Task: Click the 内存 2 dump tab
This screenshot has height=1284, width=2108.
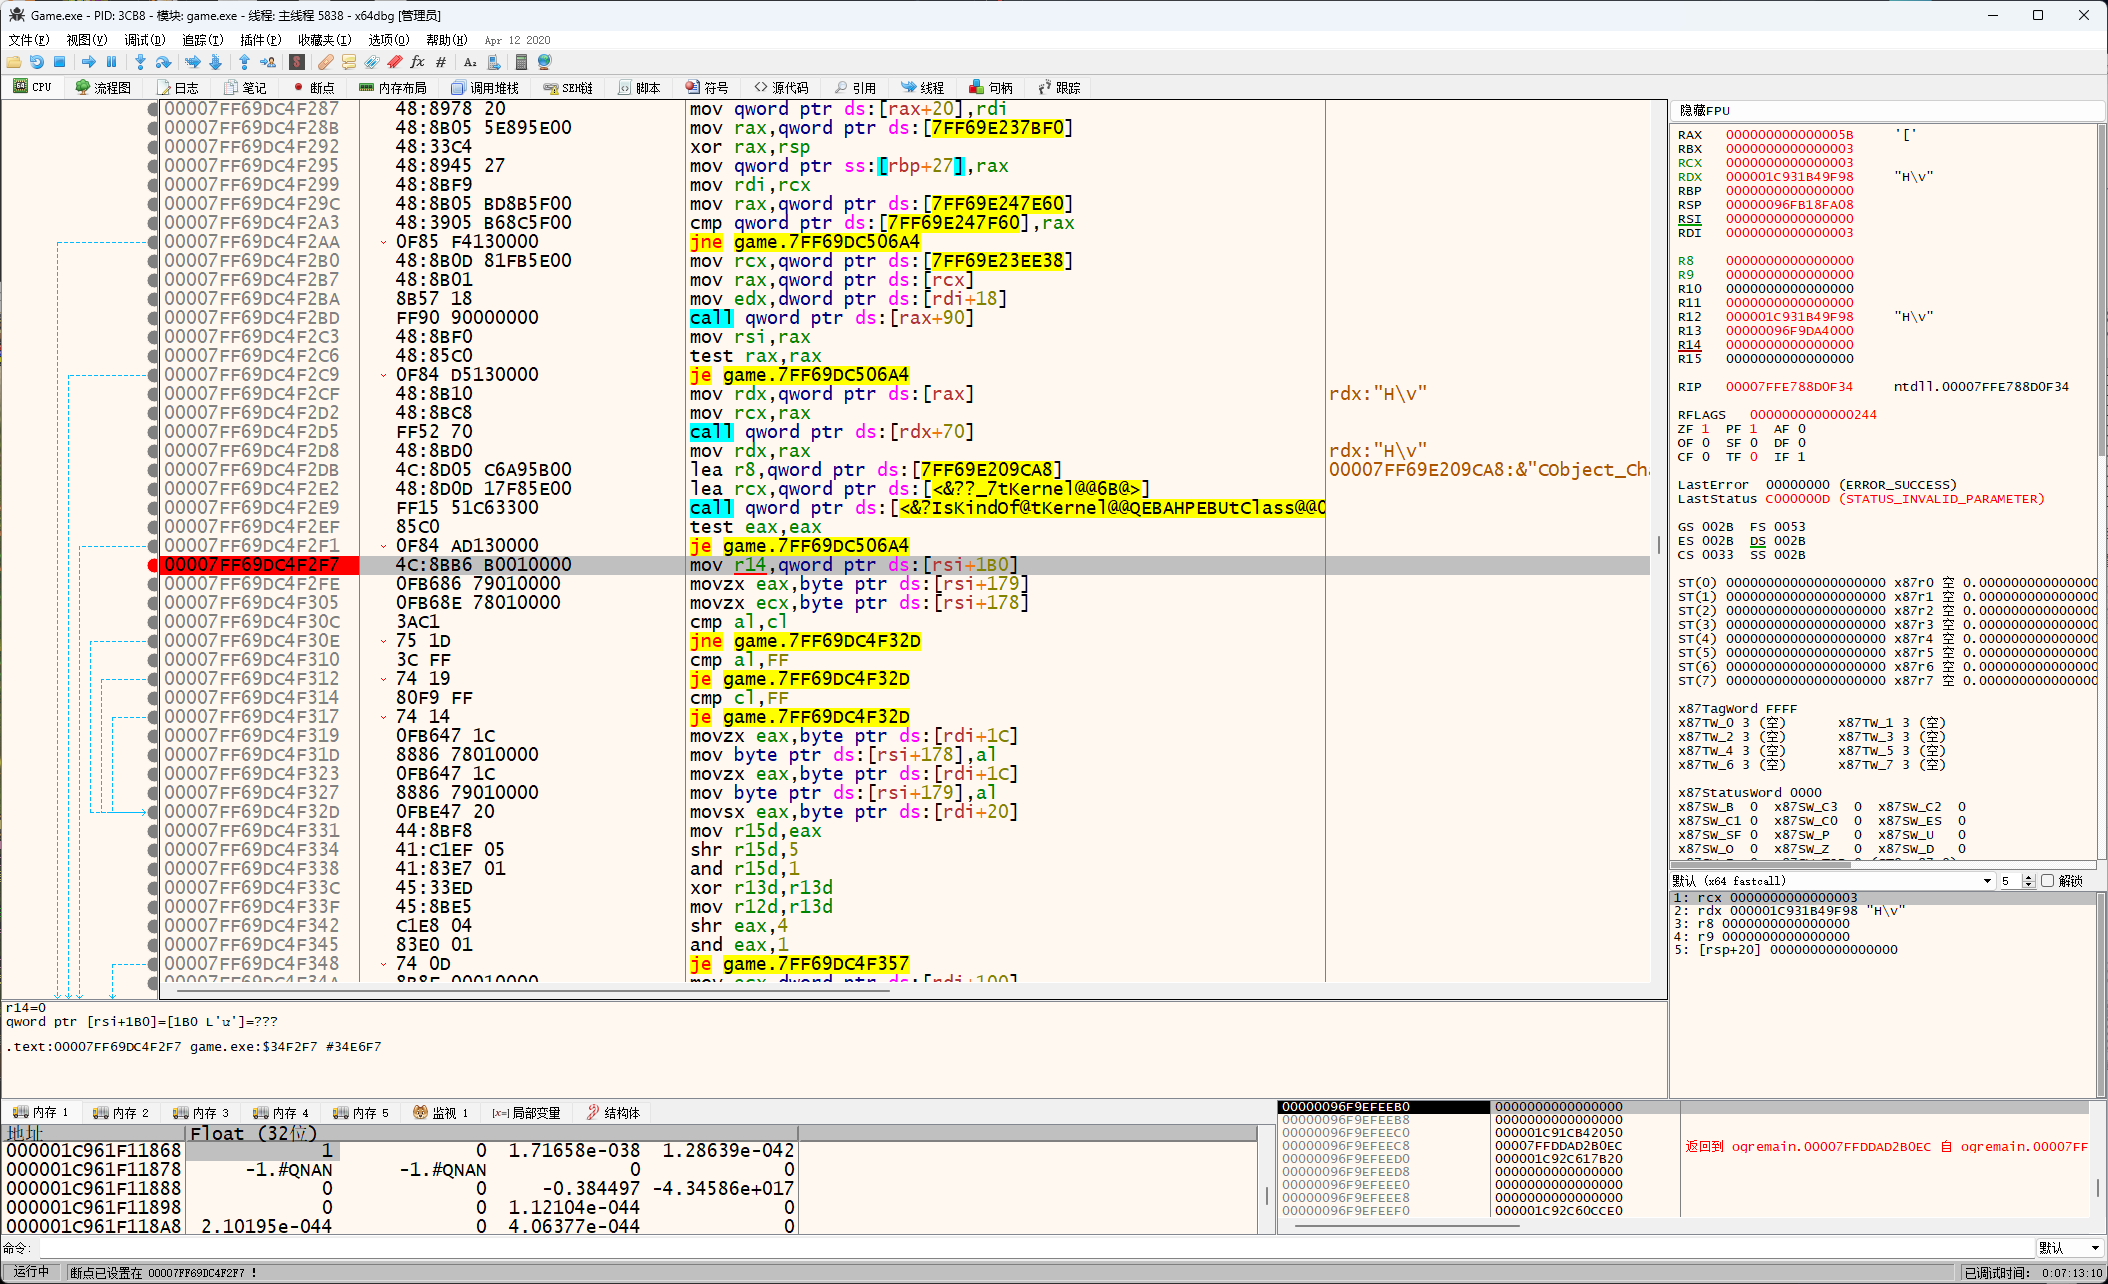Action: coord(121,1113)
